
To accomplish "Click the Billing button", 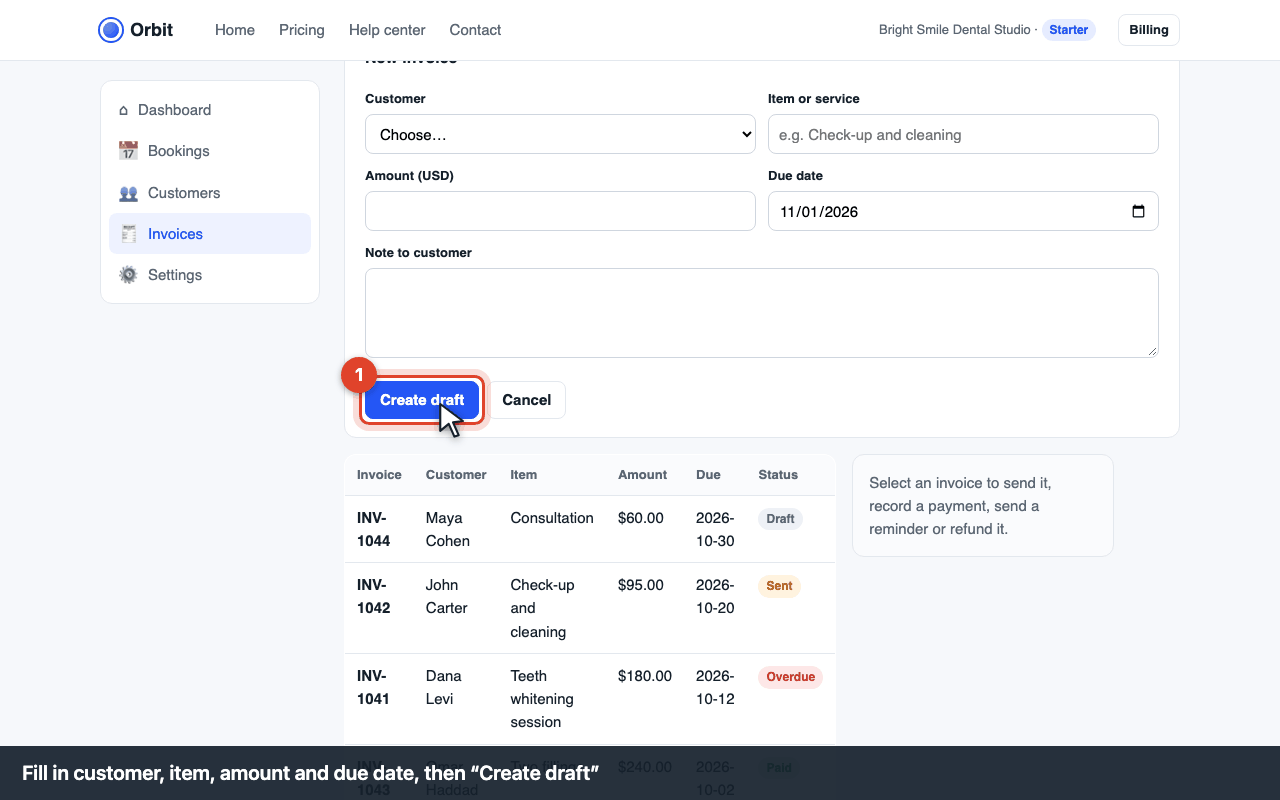I will coord(1149,30).
